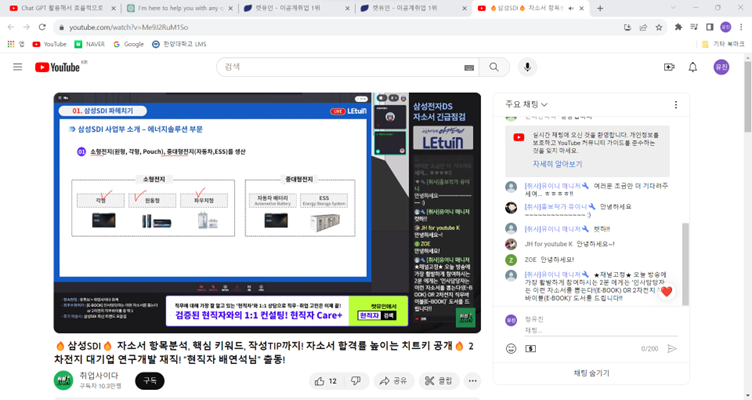752x400 pixels.
Task: Open the NAVER bookmark in bookmarks bar
Action: 89,44
